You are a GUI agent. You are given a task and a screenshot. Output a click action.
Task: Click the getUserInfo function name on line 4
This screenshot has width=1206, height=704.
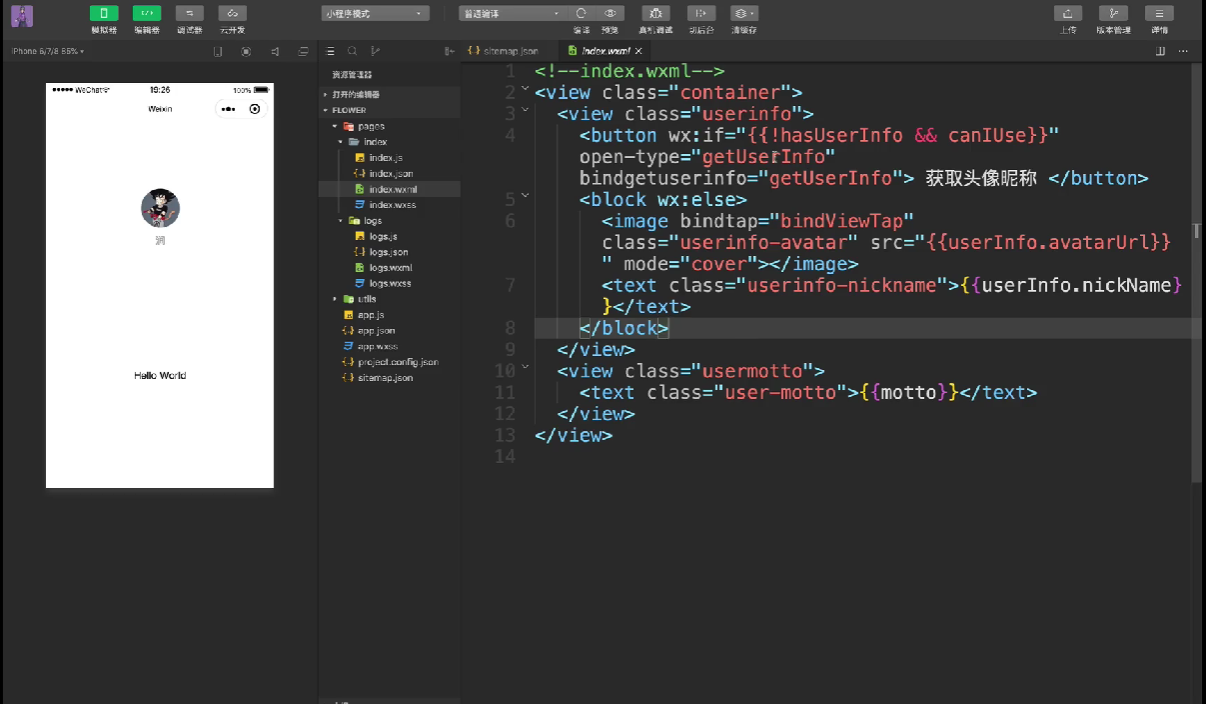pyautogui.click(x=830, y=178)
